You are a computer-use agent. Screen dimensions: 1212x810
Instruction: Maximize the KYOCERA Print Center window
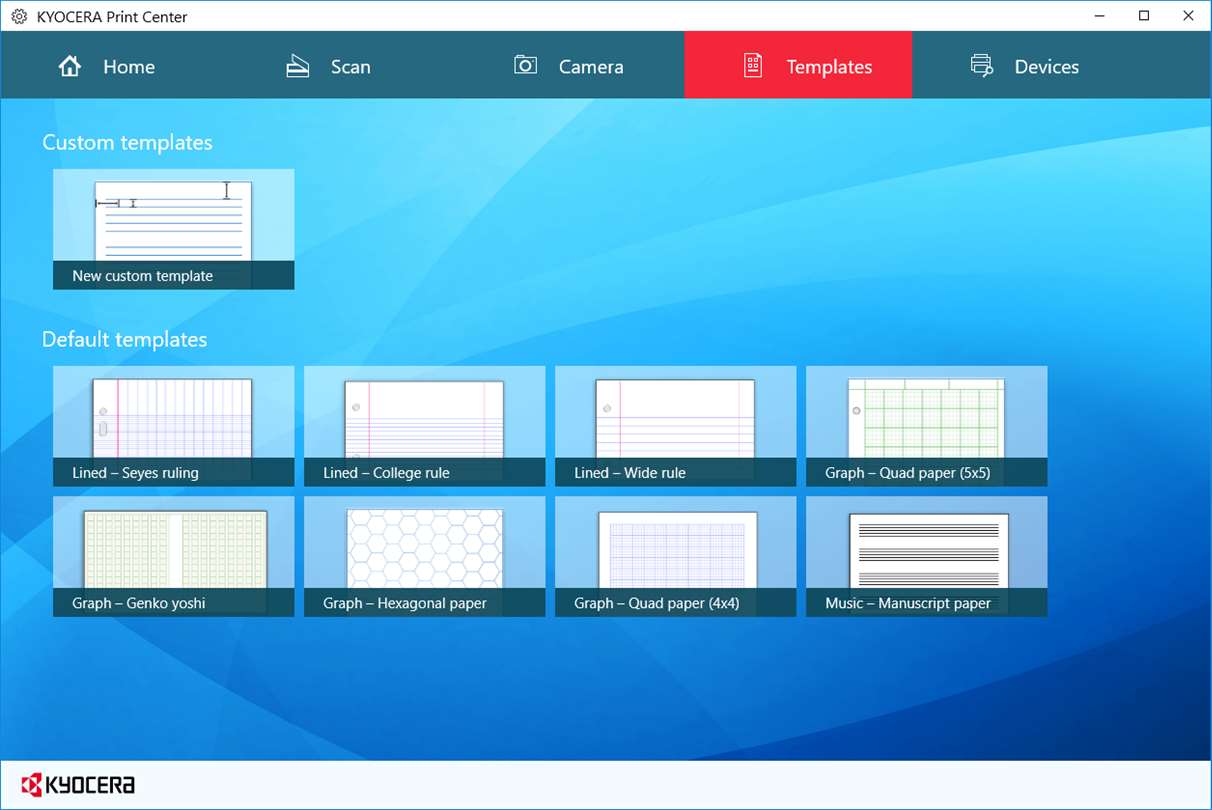(x=1144, y=16)
